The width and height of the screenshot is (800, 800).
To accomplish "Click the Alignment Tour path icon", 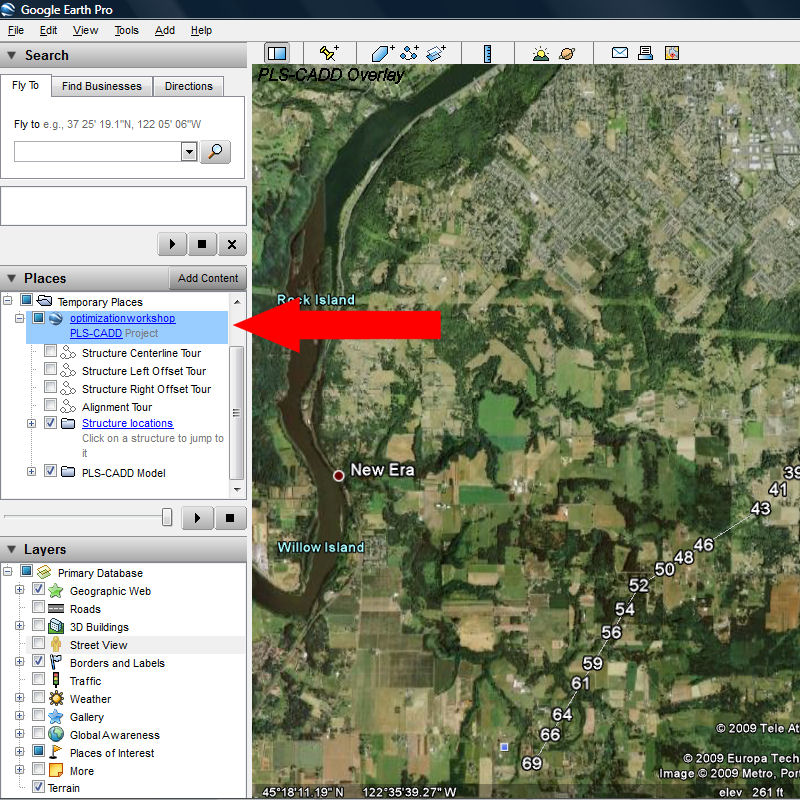I will point(68,406).
